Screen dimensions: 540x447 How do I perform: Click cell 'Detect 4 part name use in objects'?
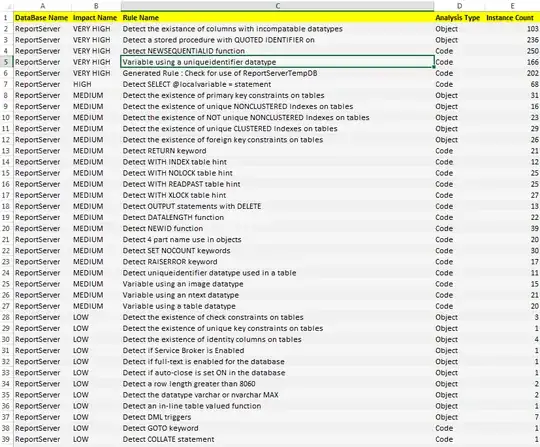tap(277, 239)
